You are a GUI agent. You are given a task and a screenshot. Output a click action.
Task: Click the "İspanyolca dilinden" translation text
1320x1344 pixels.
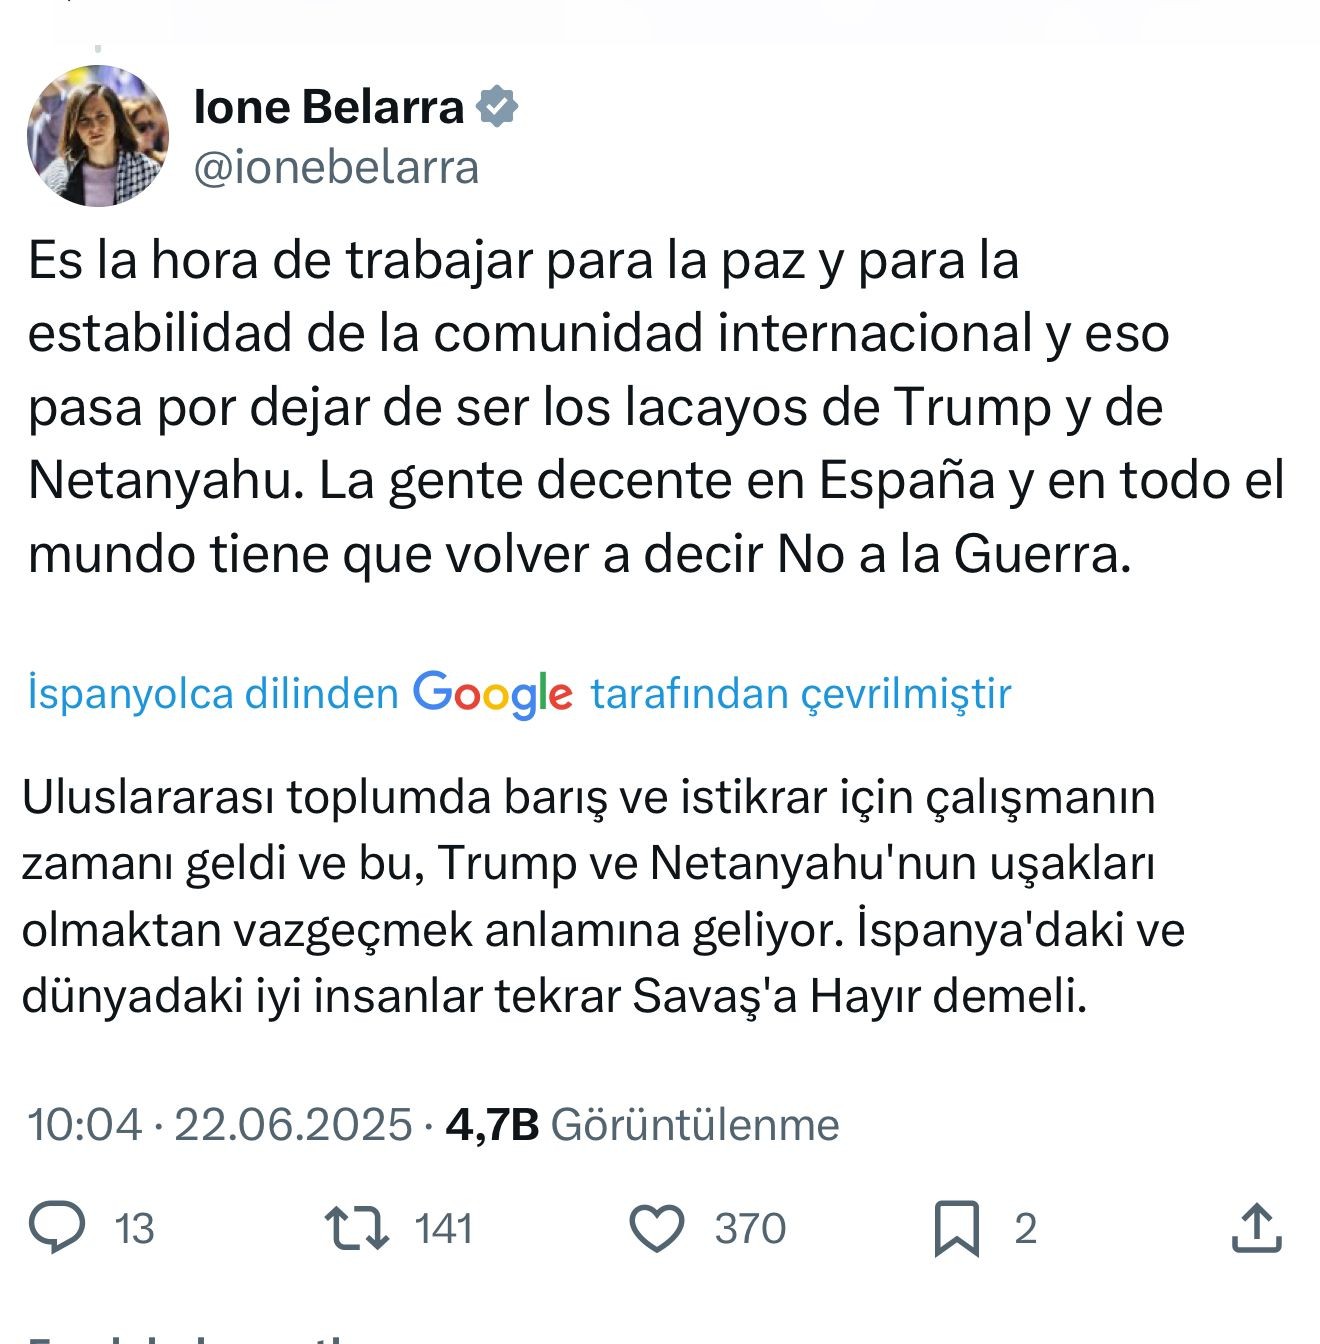[x=213, y=694]
